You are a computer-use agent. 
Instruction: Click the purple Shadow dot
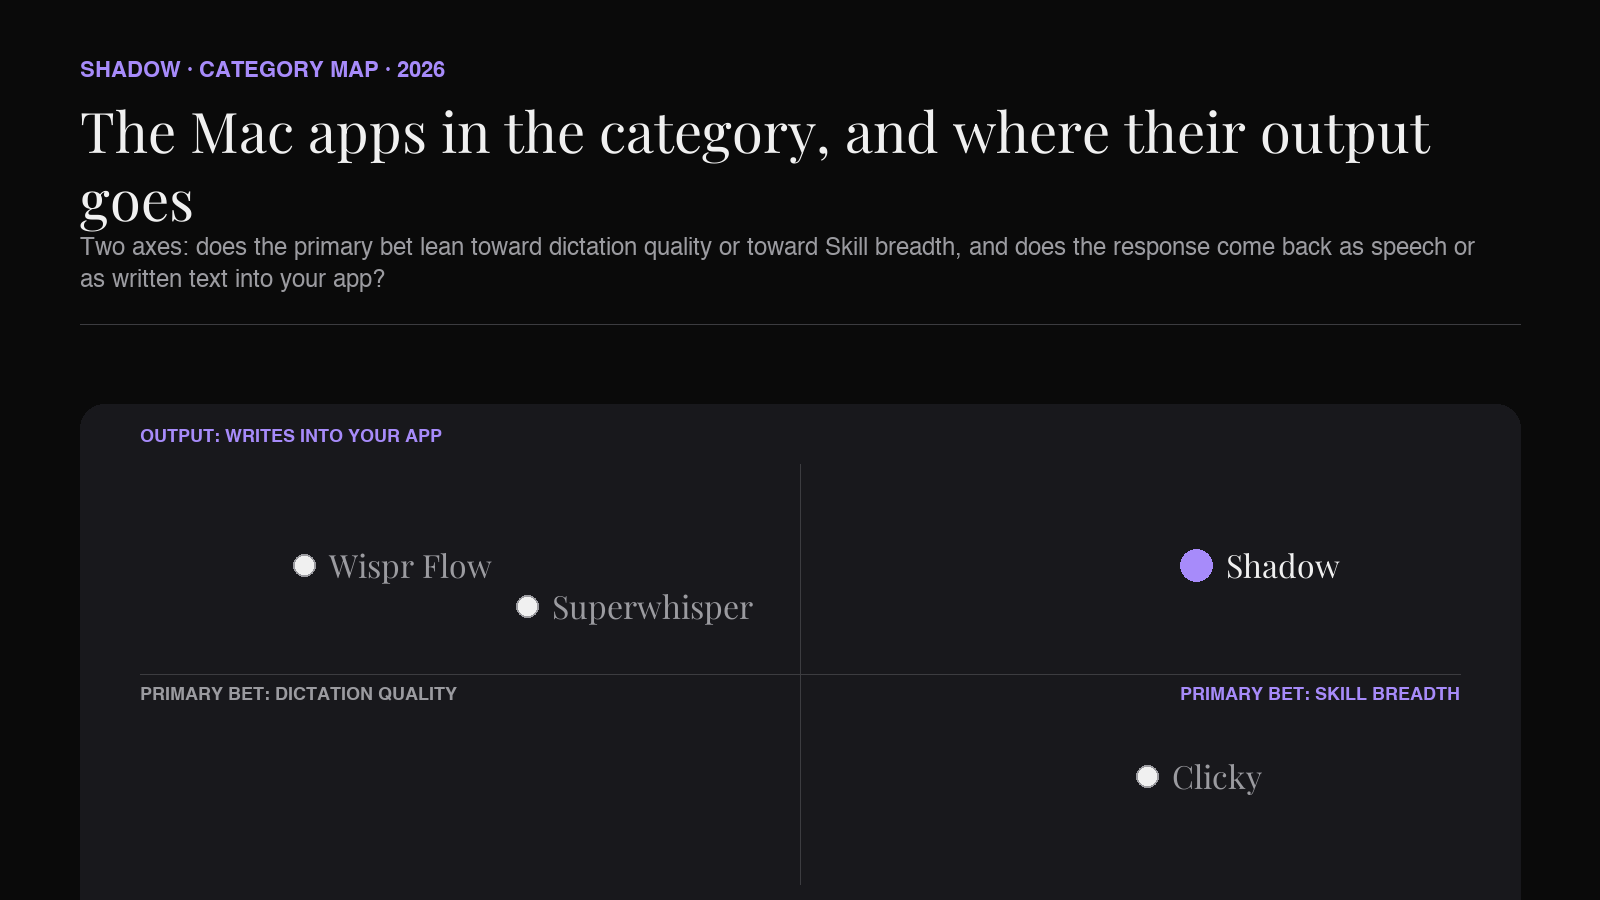1196,565
